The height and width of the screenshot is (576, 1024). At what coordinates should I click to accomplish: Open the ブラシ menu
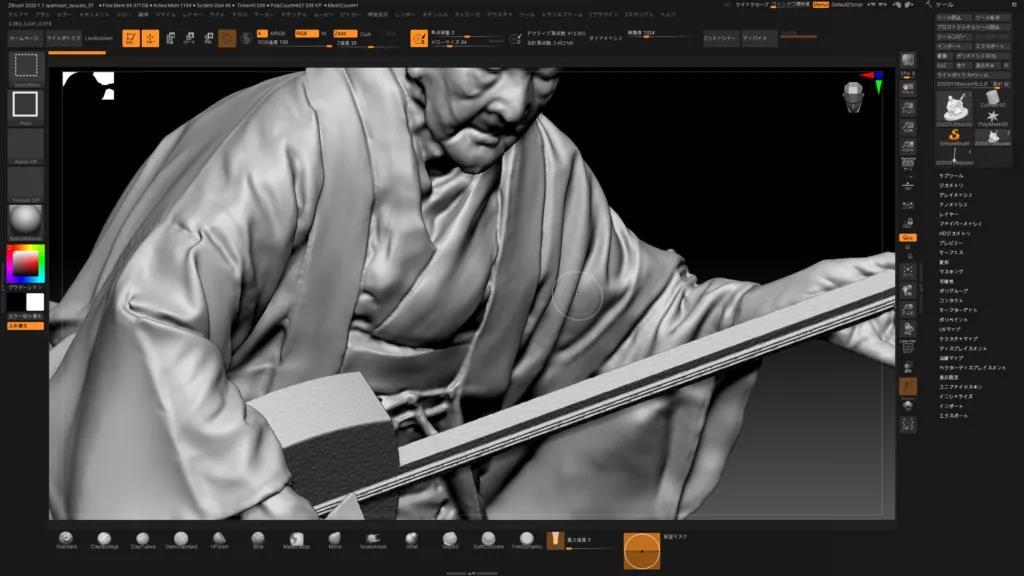42,14
